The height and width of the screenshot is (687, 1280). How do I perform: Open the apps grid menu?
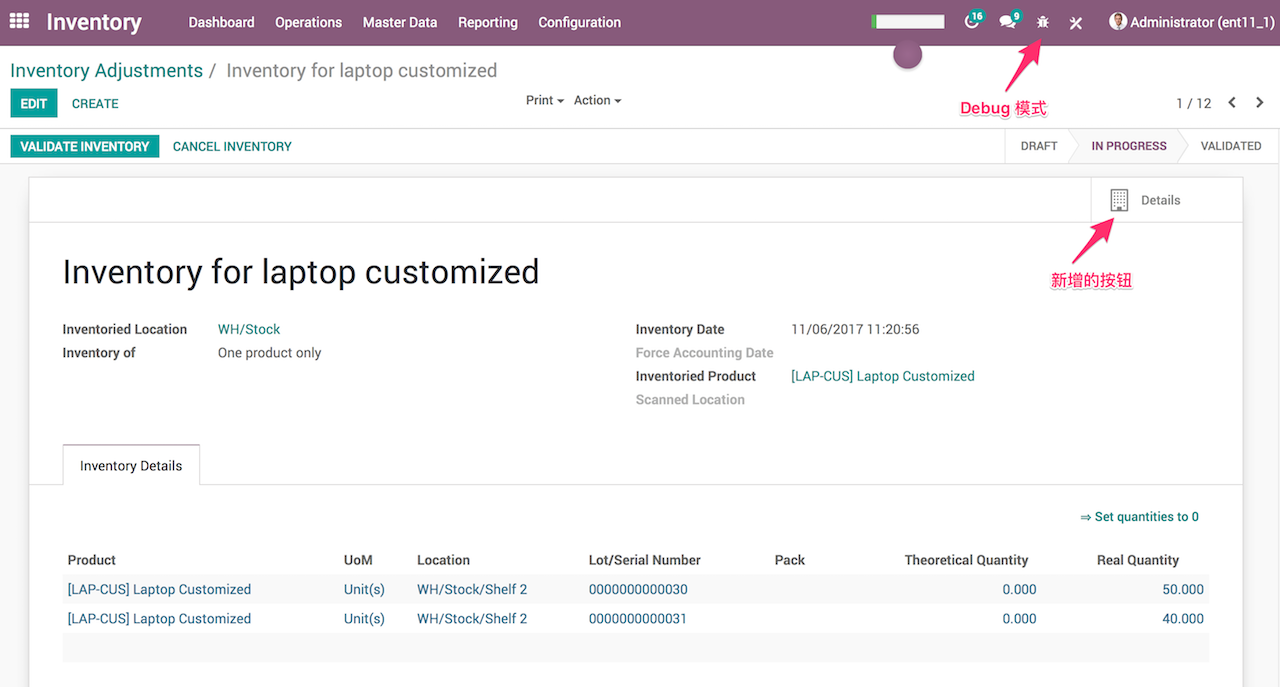pos(18,21)
